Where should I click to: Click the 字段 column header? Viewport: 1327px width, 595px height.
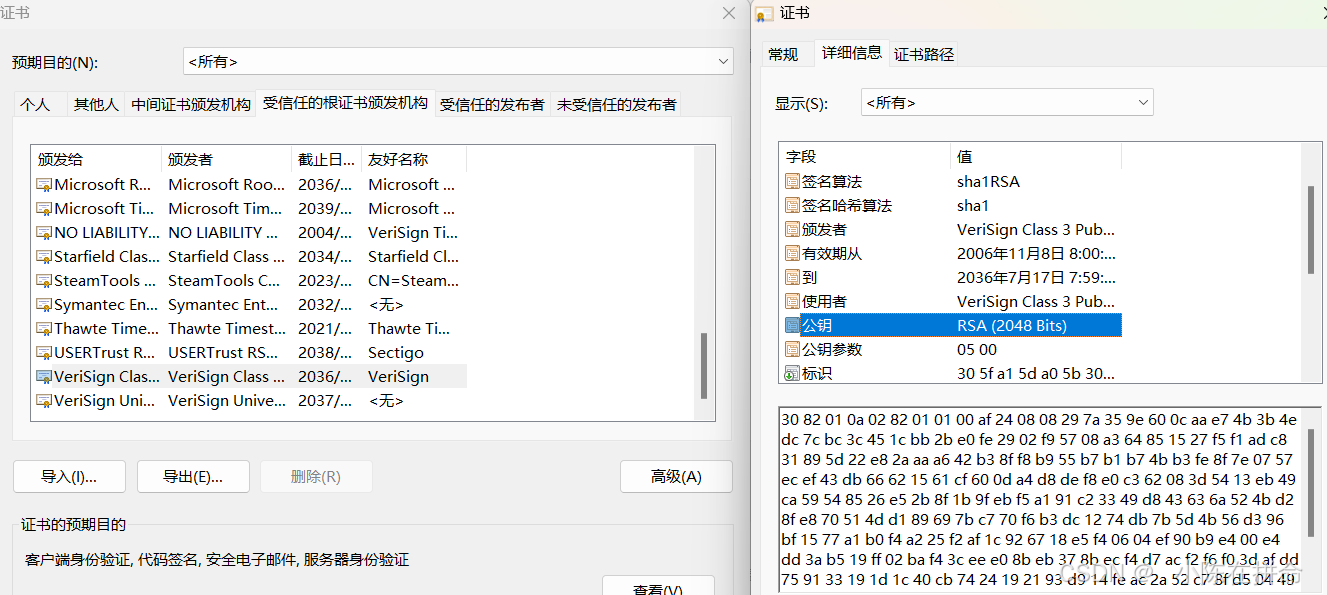865,157
